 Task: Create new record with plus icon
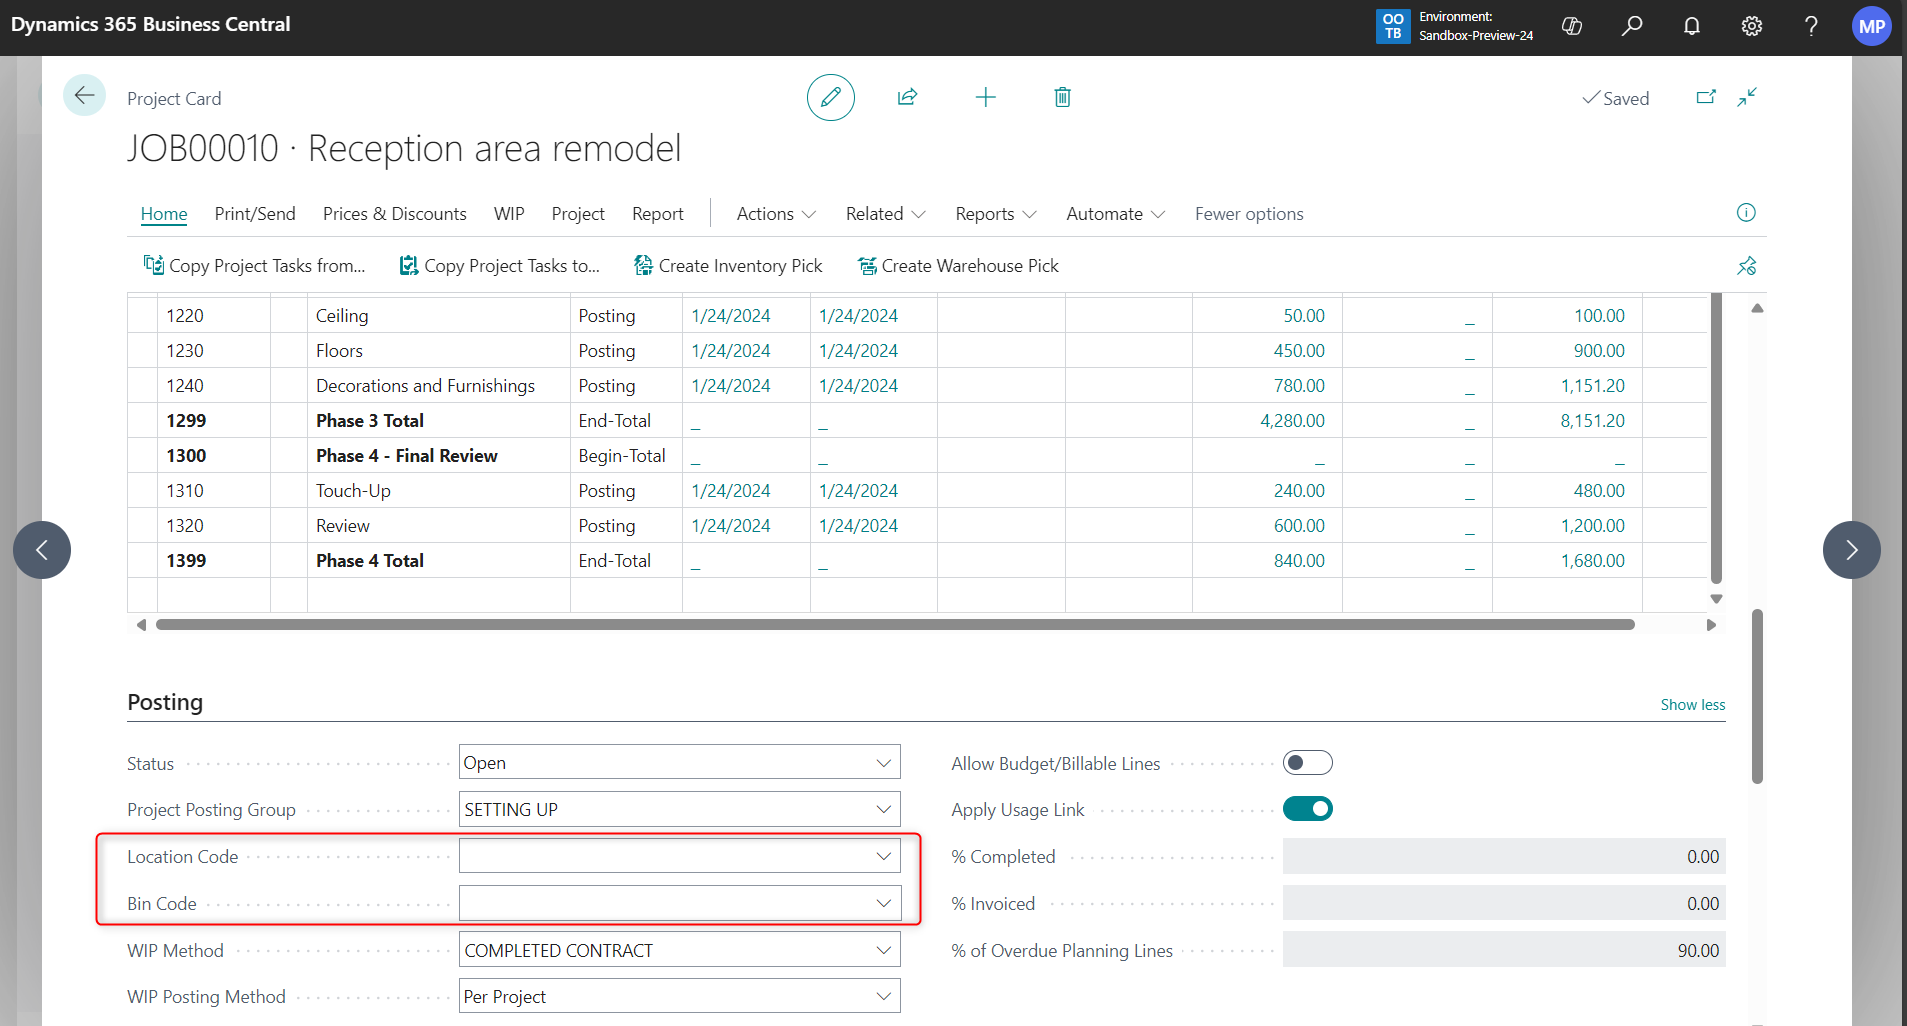[985, 97]
